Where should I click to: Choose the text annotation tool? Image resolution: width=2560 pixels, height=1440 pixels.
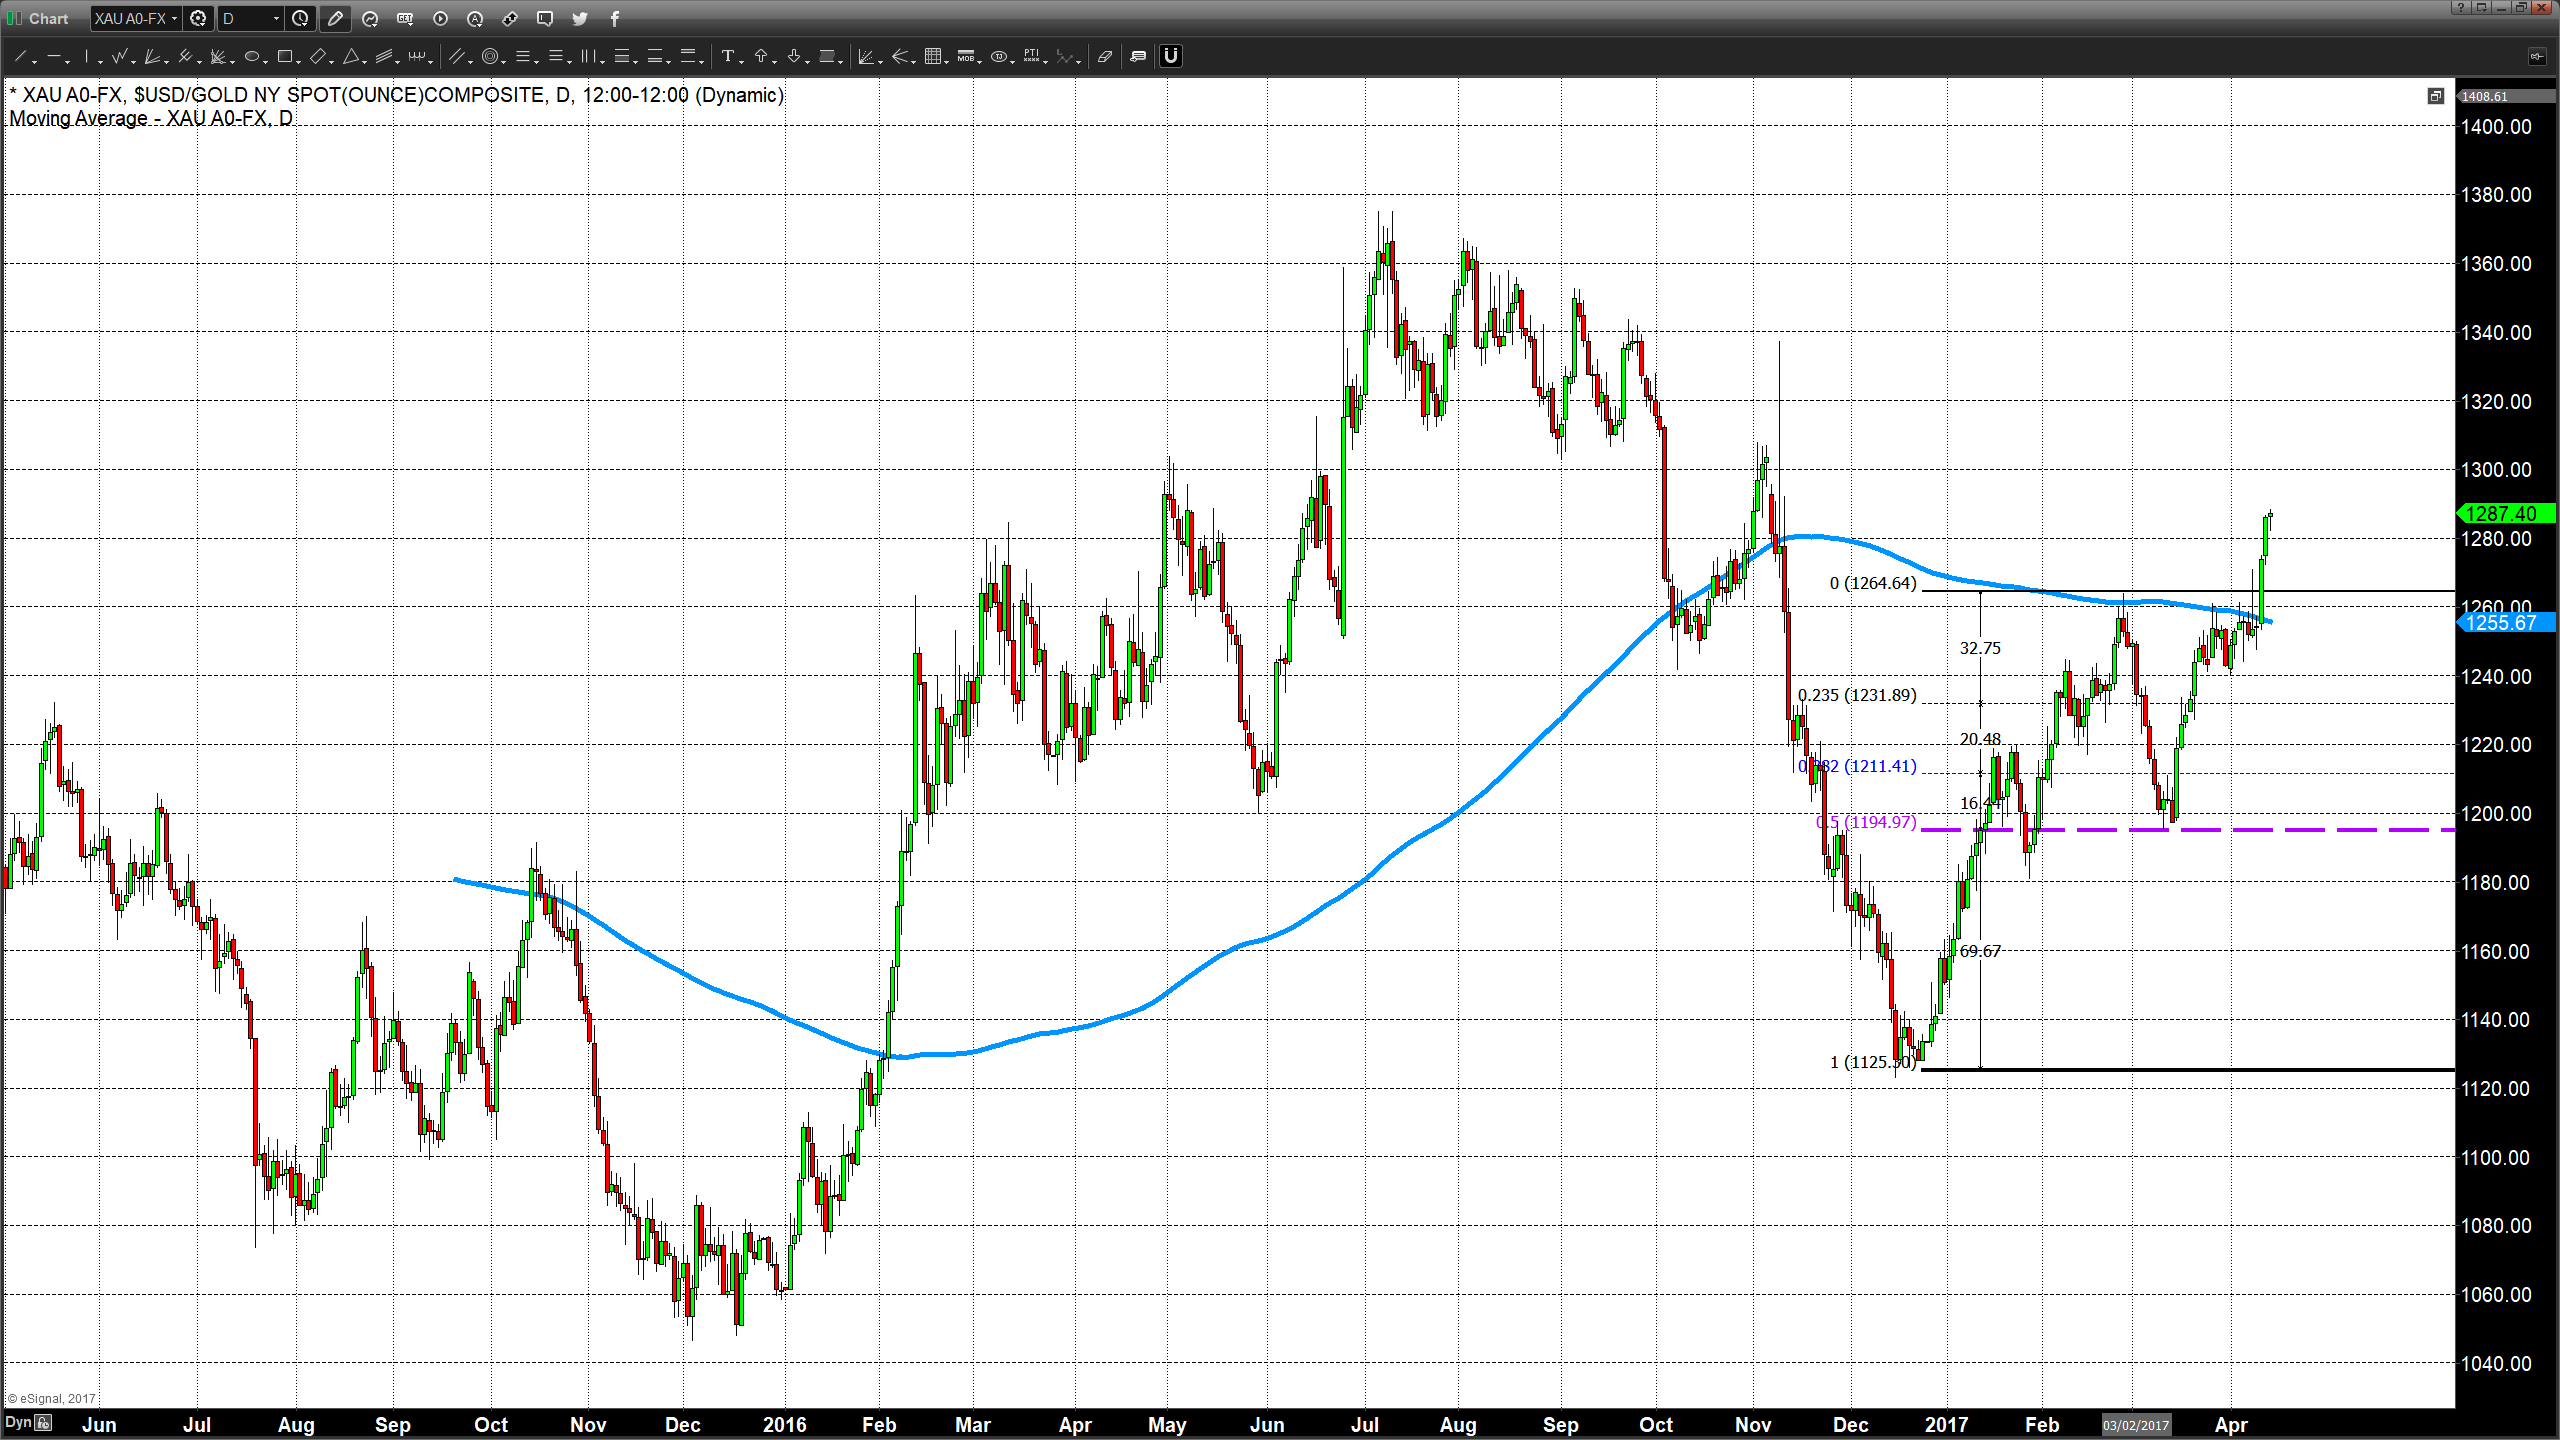[x=728, y=57]
